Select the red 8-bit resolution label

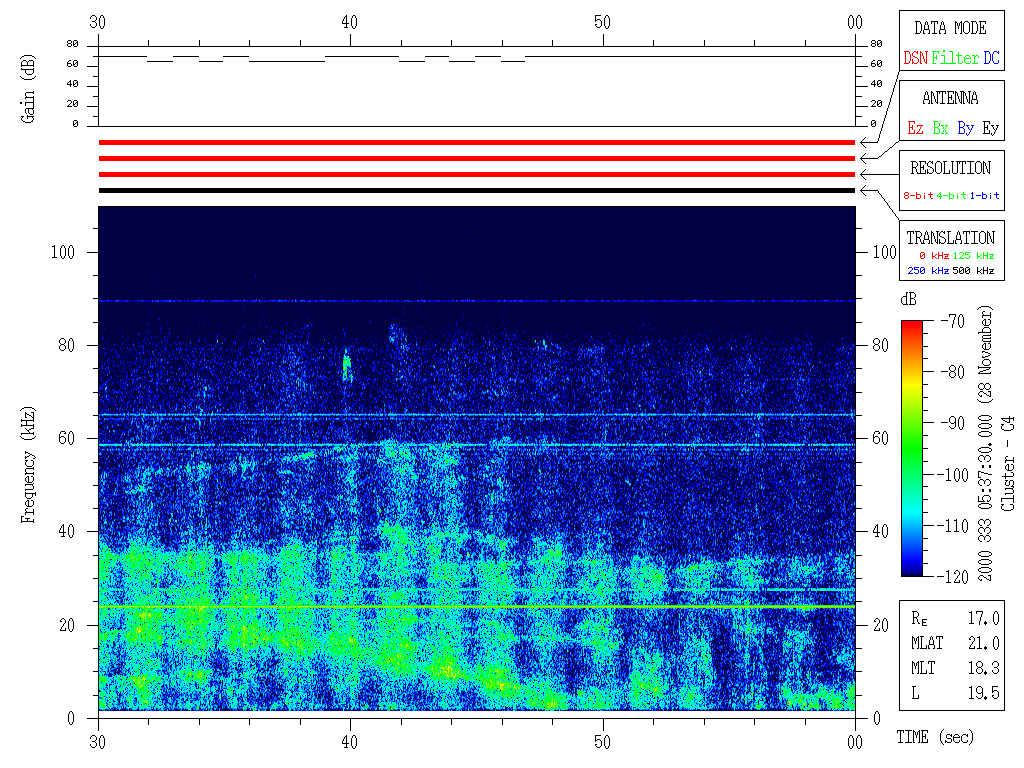919,196
